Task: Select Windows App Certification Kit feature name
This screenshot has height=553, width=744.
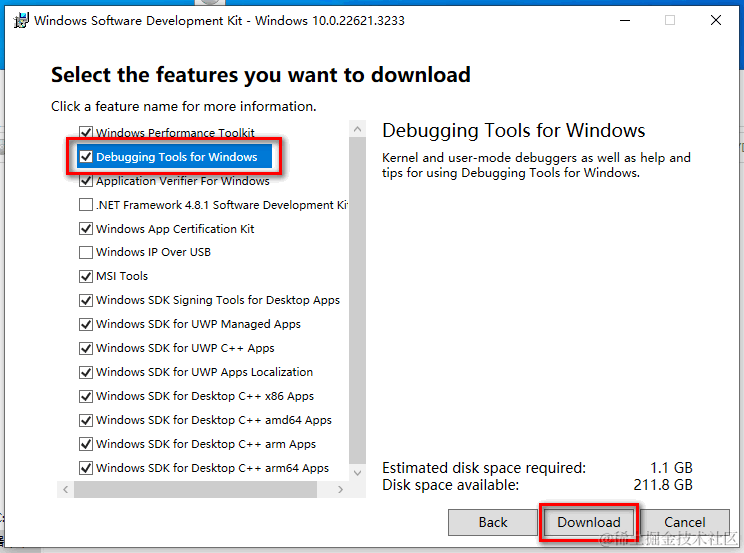Action: coord(175,229)
